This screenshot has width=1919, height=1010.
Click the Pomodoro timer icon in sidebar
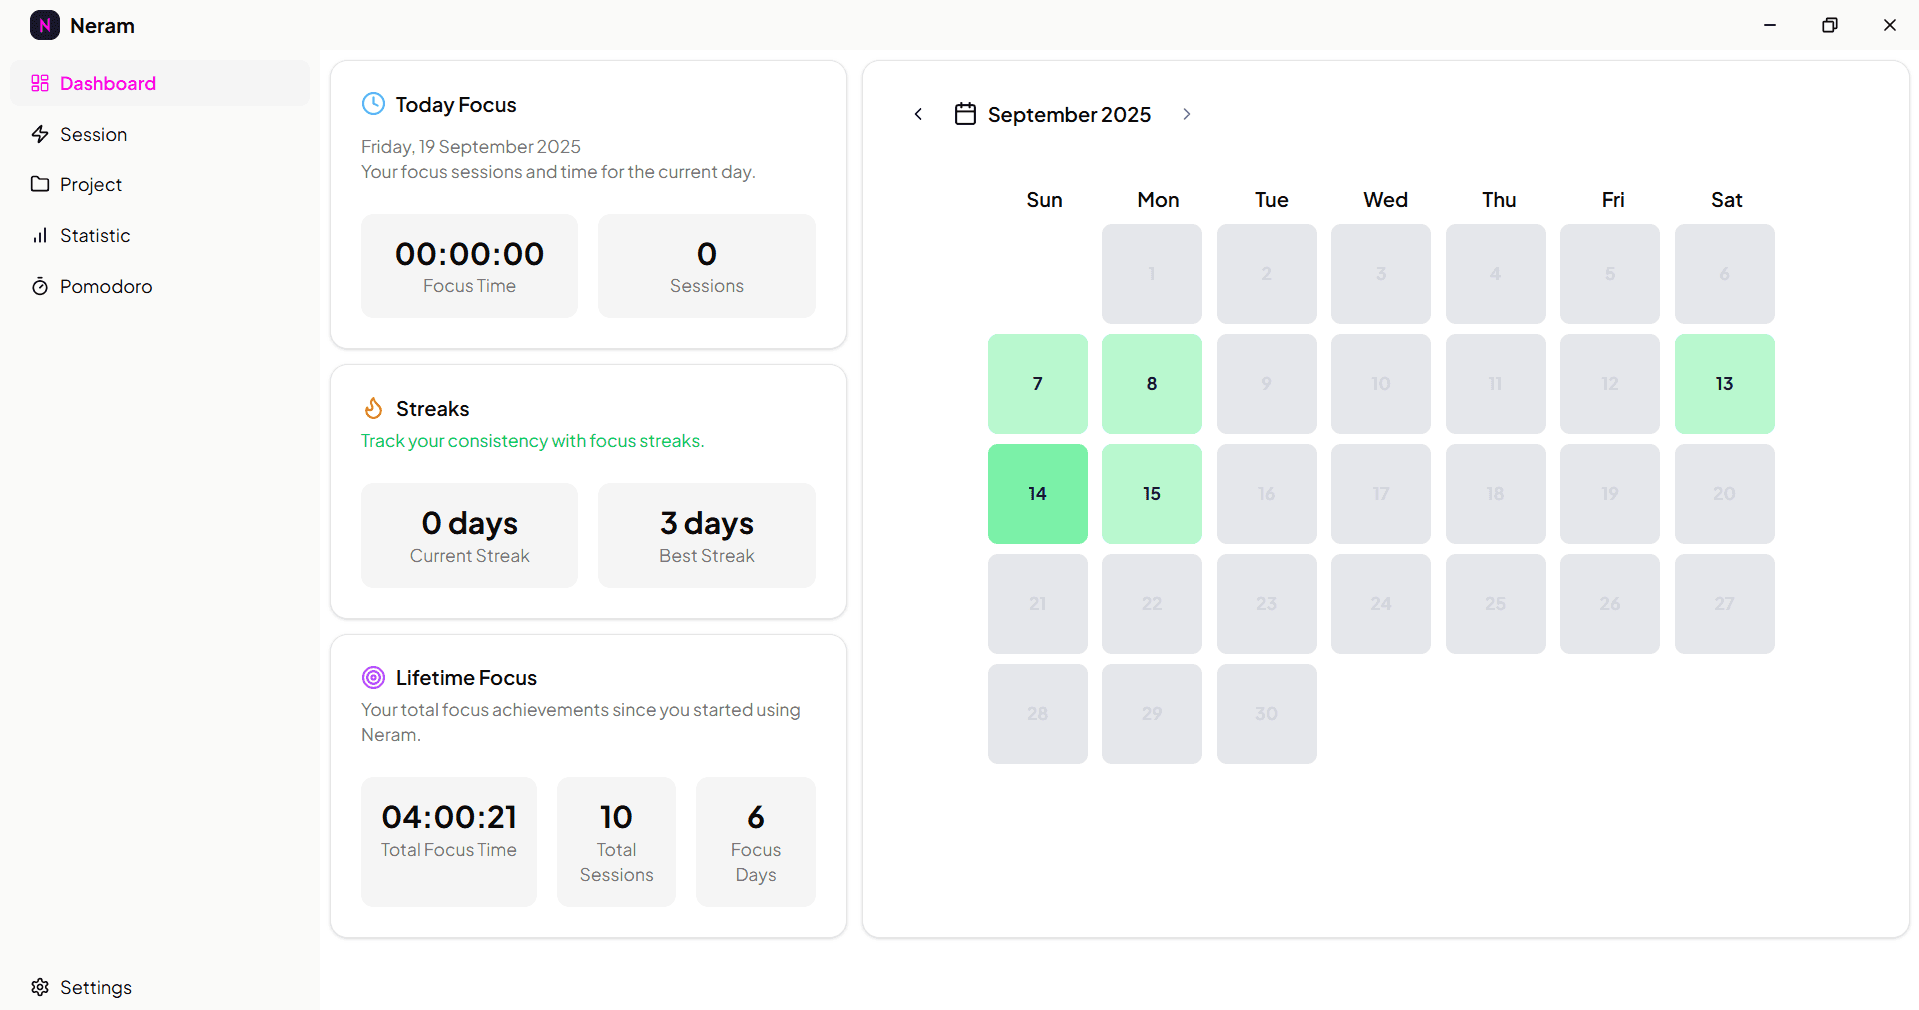(40, 287)
